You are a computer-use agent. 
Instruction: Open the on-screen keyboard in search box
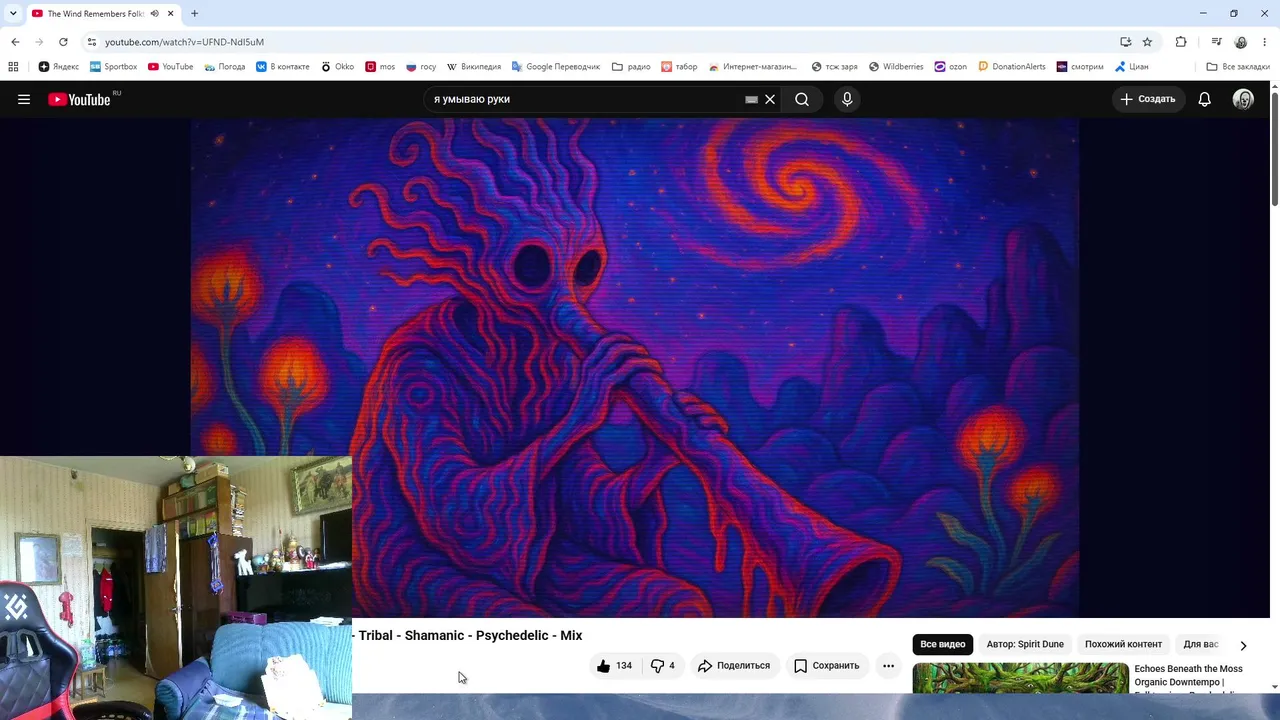click(x=752, y=99)
